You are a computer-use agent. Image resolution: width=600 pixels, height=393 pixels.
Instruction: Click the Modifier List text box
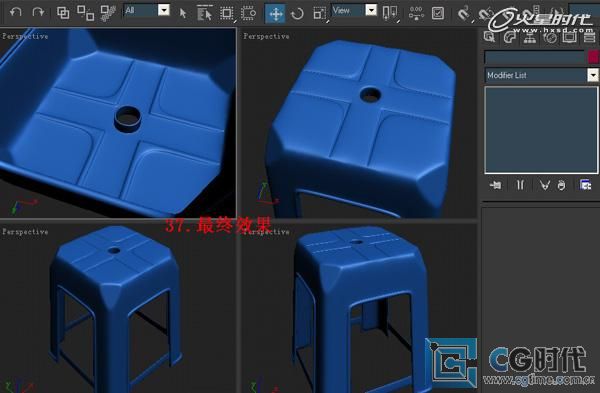pos(536,75)
